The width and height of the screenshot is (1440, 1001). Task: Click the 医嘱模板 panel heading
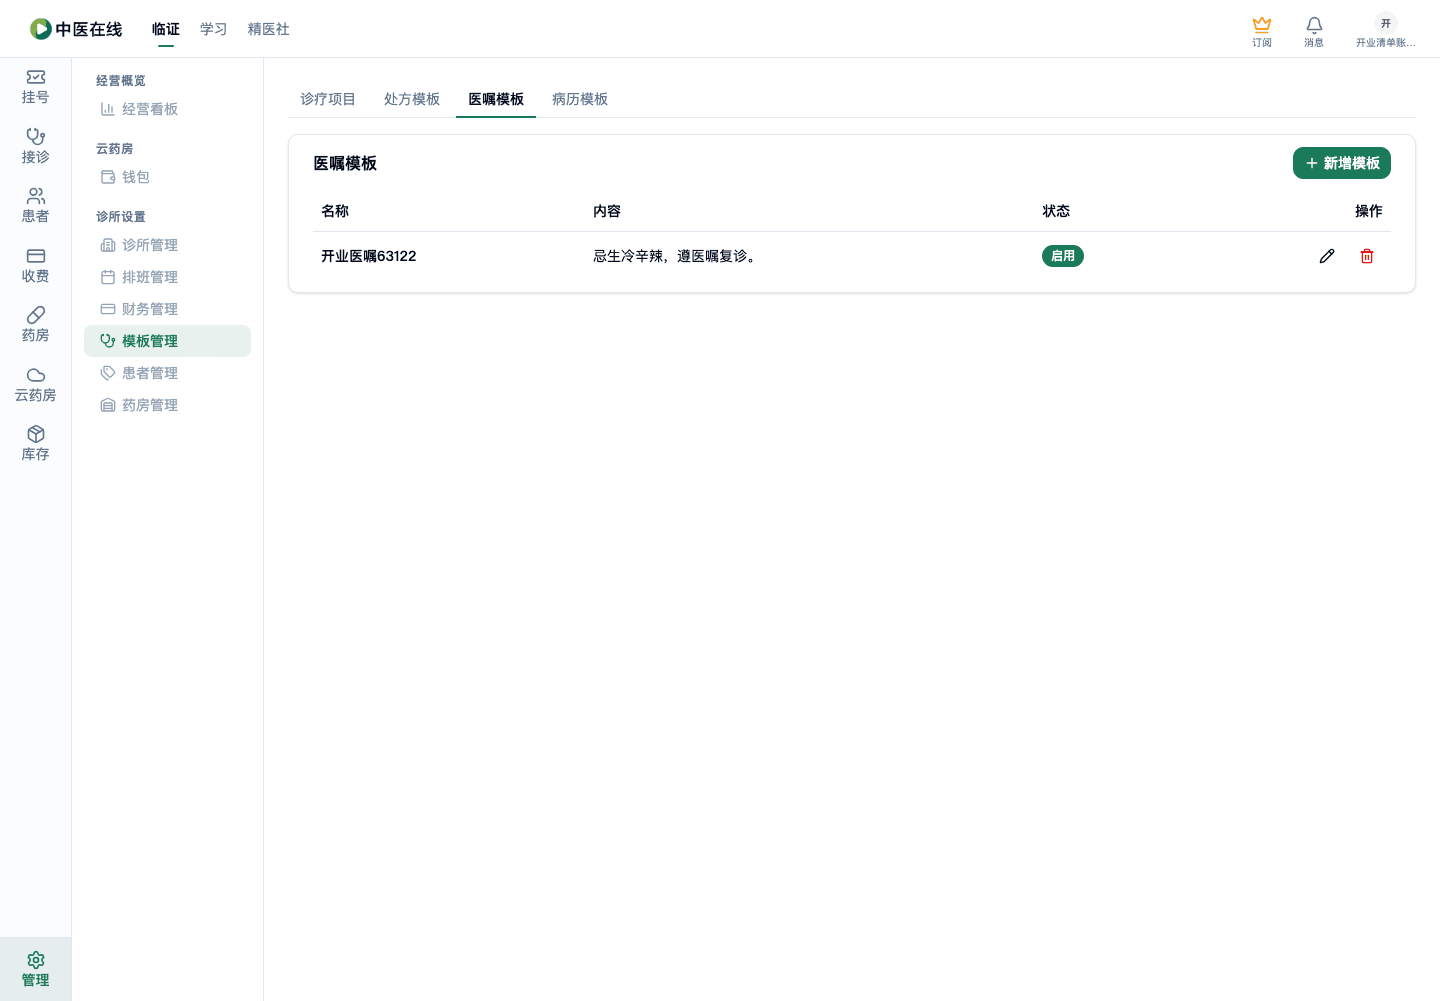point(345,163)
